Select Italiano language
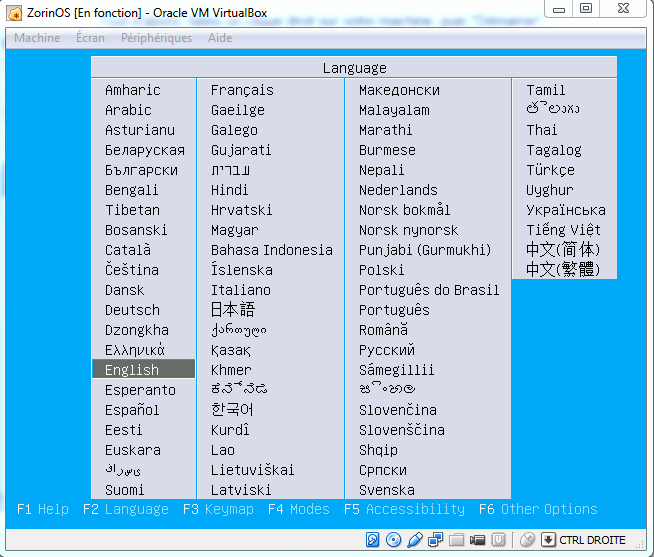The image size is (654, 557). tap(241, 290)
